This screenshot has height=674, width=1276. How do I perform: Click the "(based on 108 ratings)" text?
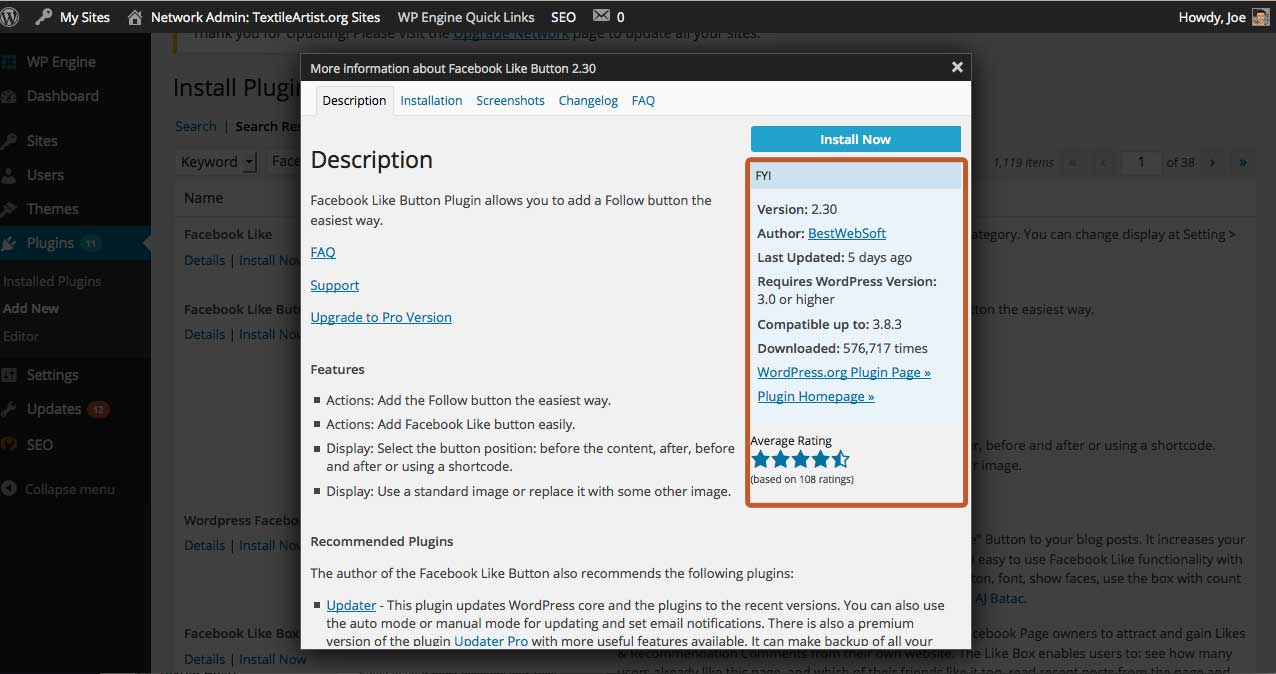802,480
